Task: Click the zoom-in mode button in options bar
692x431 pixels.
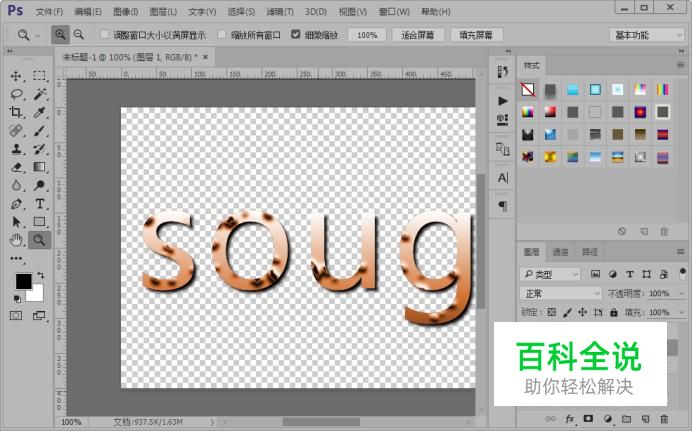Action: [60, 34]
